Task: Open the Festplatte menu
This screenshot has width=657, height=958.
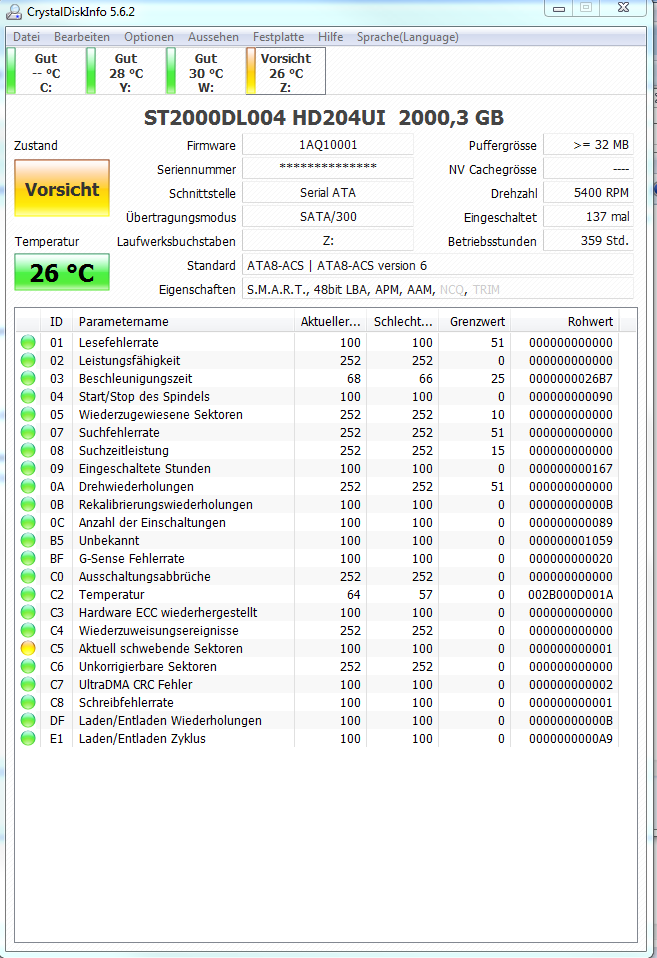Action: (x=278, y=37)
